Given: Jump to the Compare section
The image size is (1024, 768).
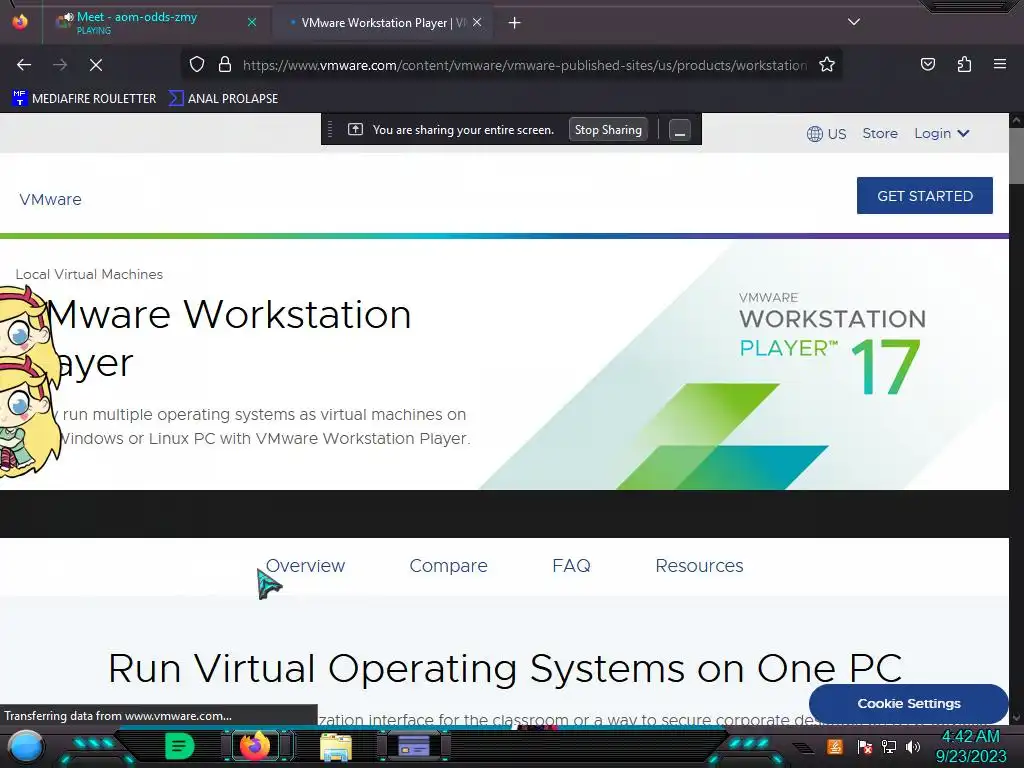Looking at the screenshot, I should [x=448, y=566].
